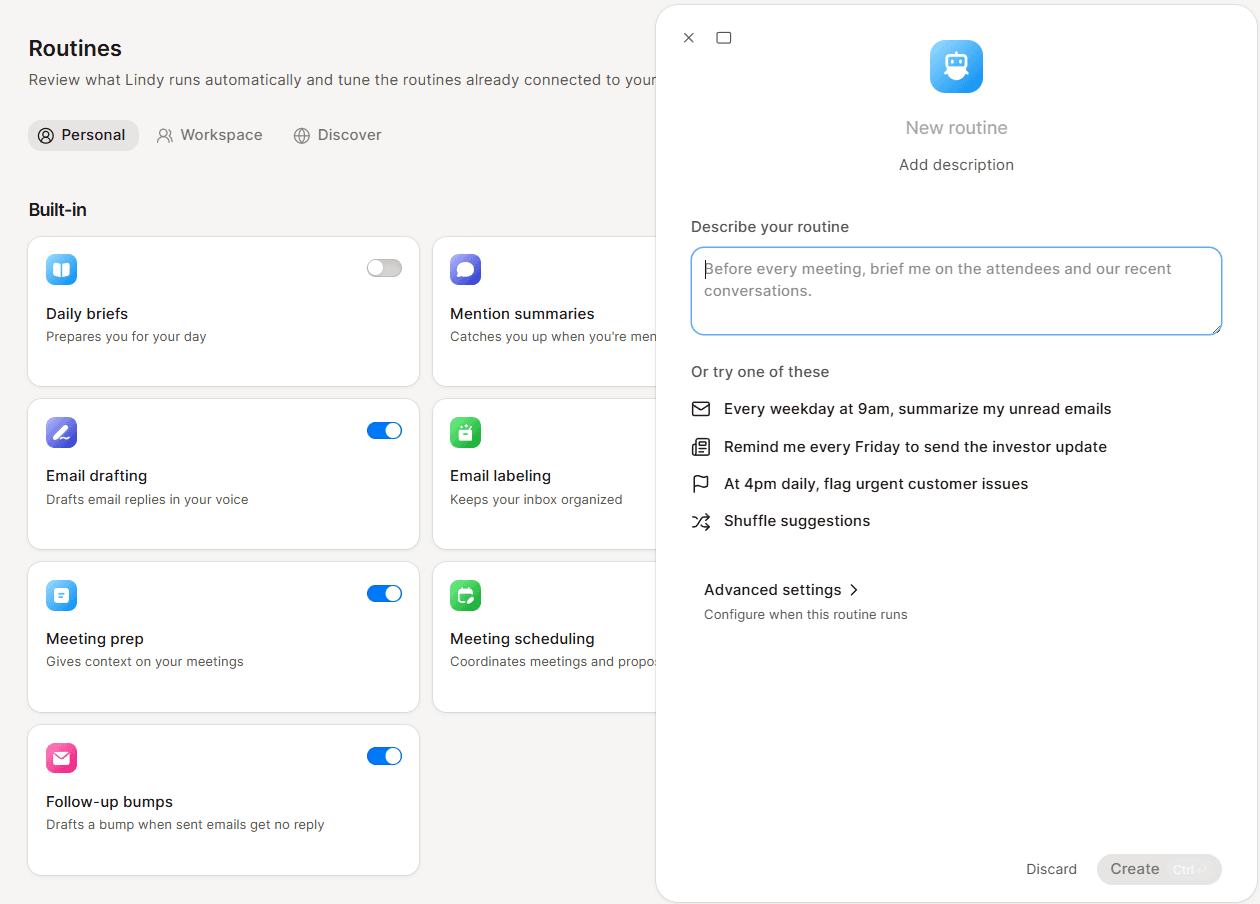1260x904 pixels.
Task: Click the people icon in the Workspace tab
Action: (165, 136)
